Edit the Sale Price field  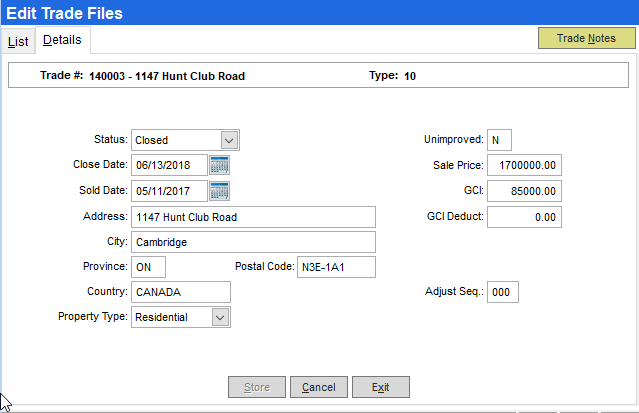[524, 165]
